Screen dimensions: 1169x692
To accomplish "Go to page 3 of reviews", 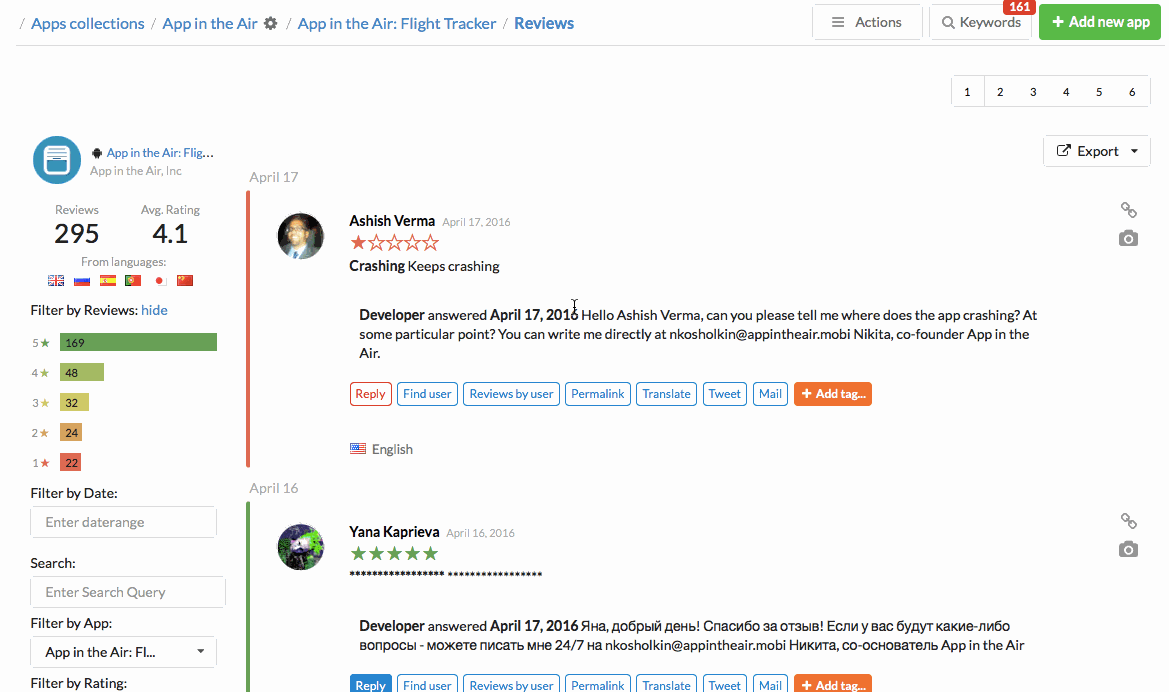I will 1033,92.
